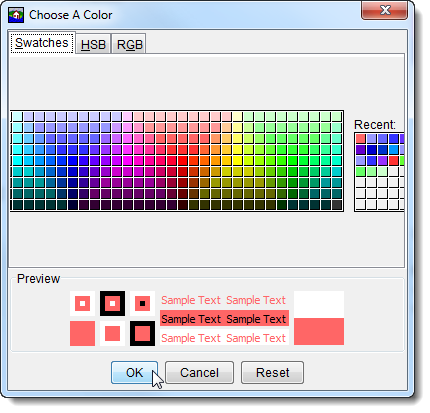Select the Swatches tab
This screenshot has width=430, height=413.
coord(42,43)
